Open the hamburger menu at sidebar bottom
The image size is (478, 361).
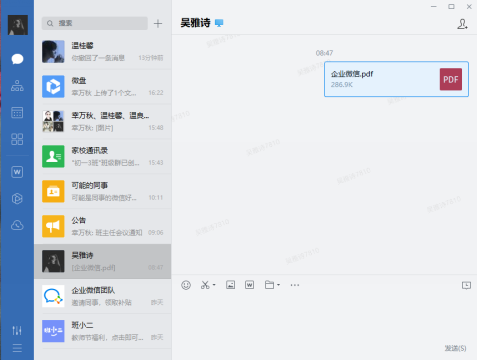pyautogui.click(x=17, y=348)
